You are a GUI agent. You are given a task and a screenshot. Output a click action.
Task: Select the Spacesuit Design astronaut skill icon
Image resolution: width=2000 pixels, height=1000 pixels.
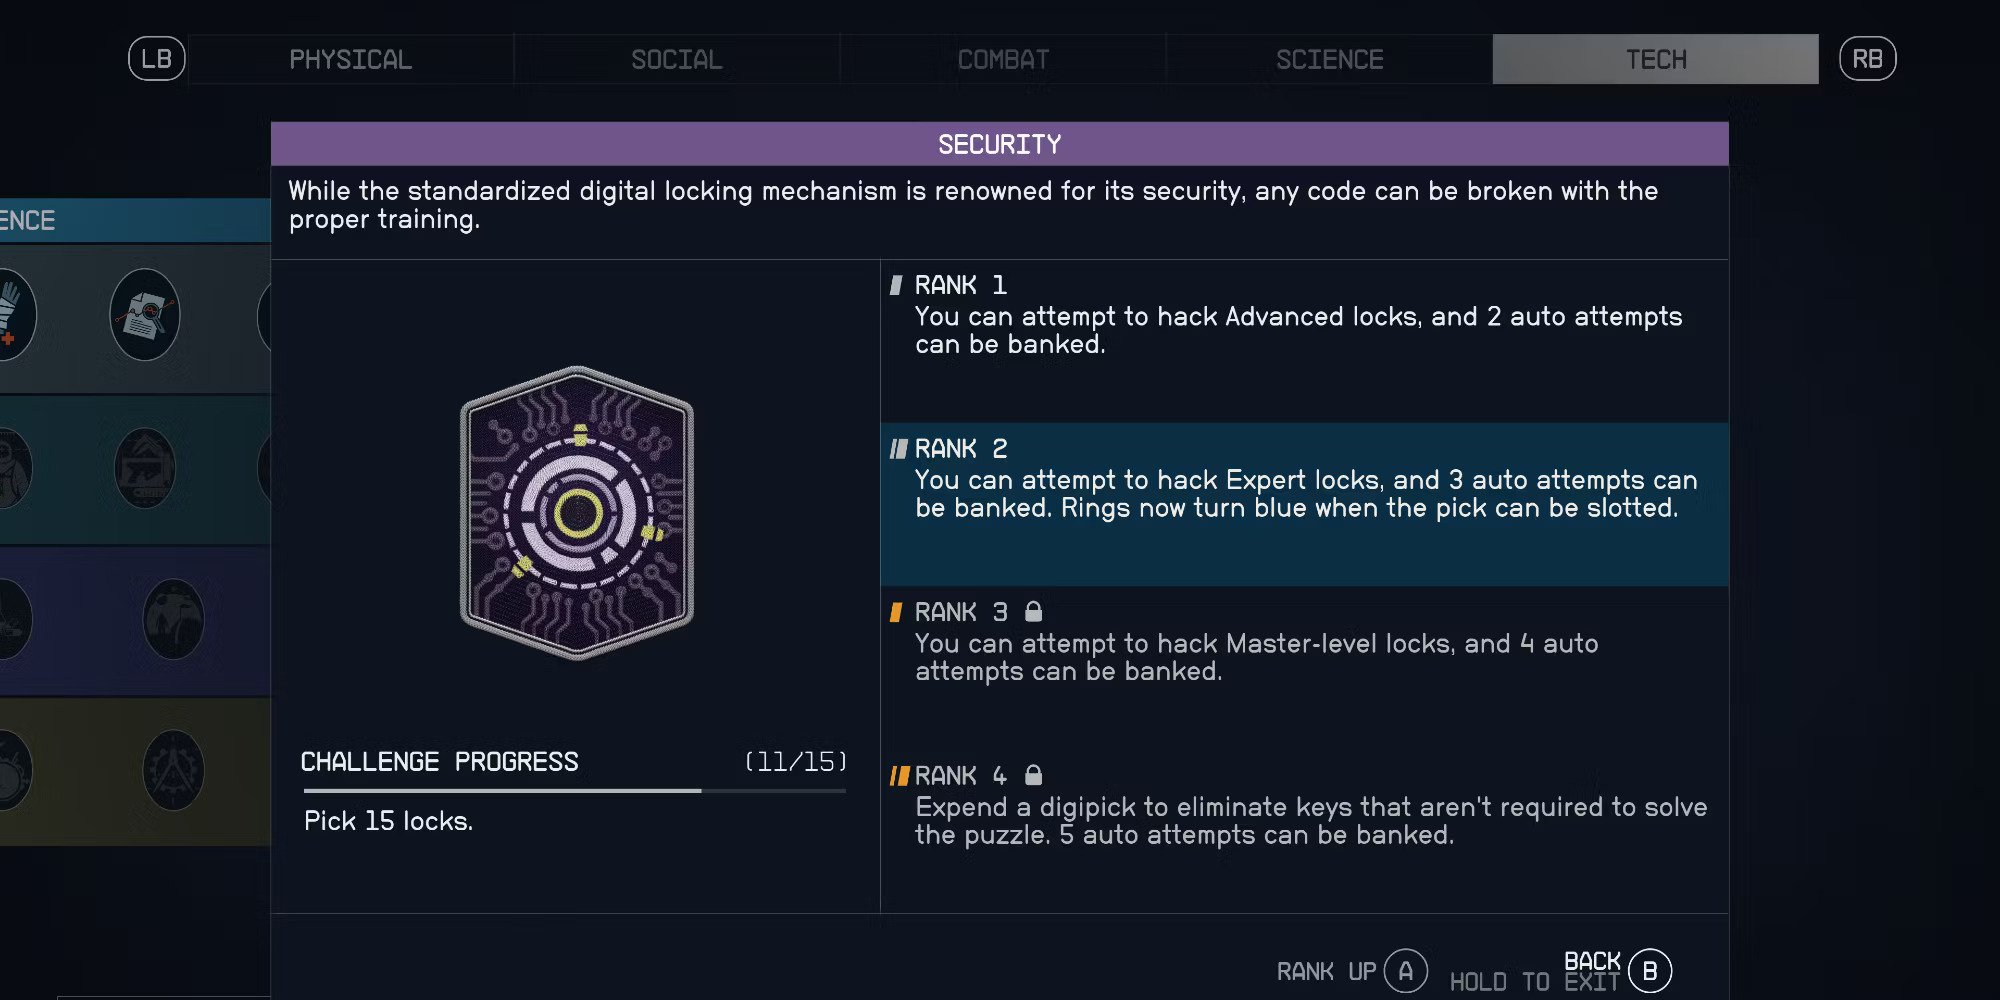(x=10, y=467)
